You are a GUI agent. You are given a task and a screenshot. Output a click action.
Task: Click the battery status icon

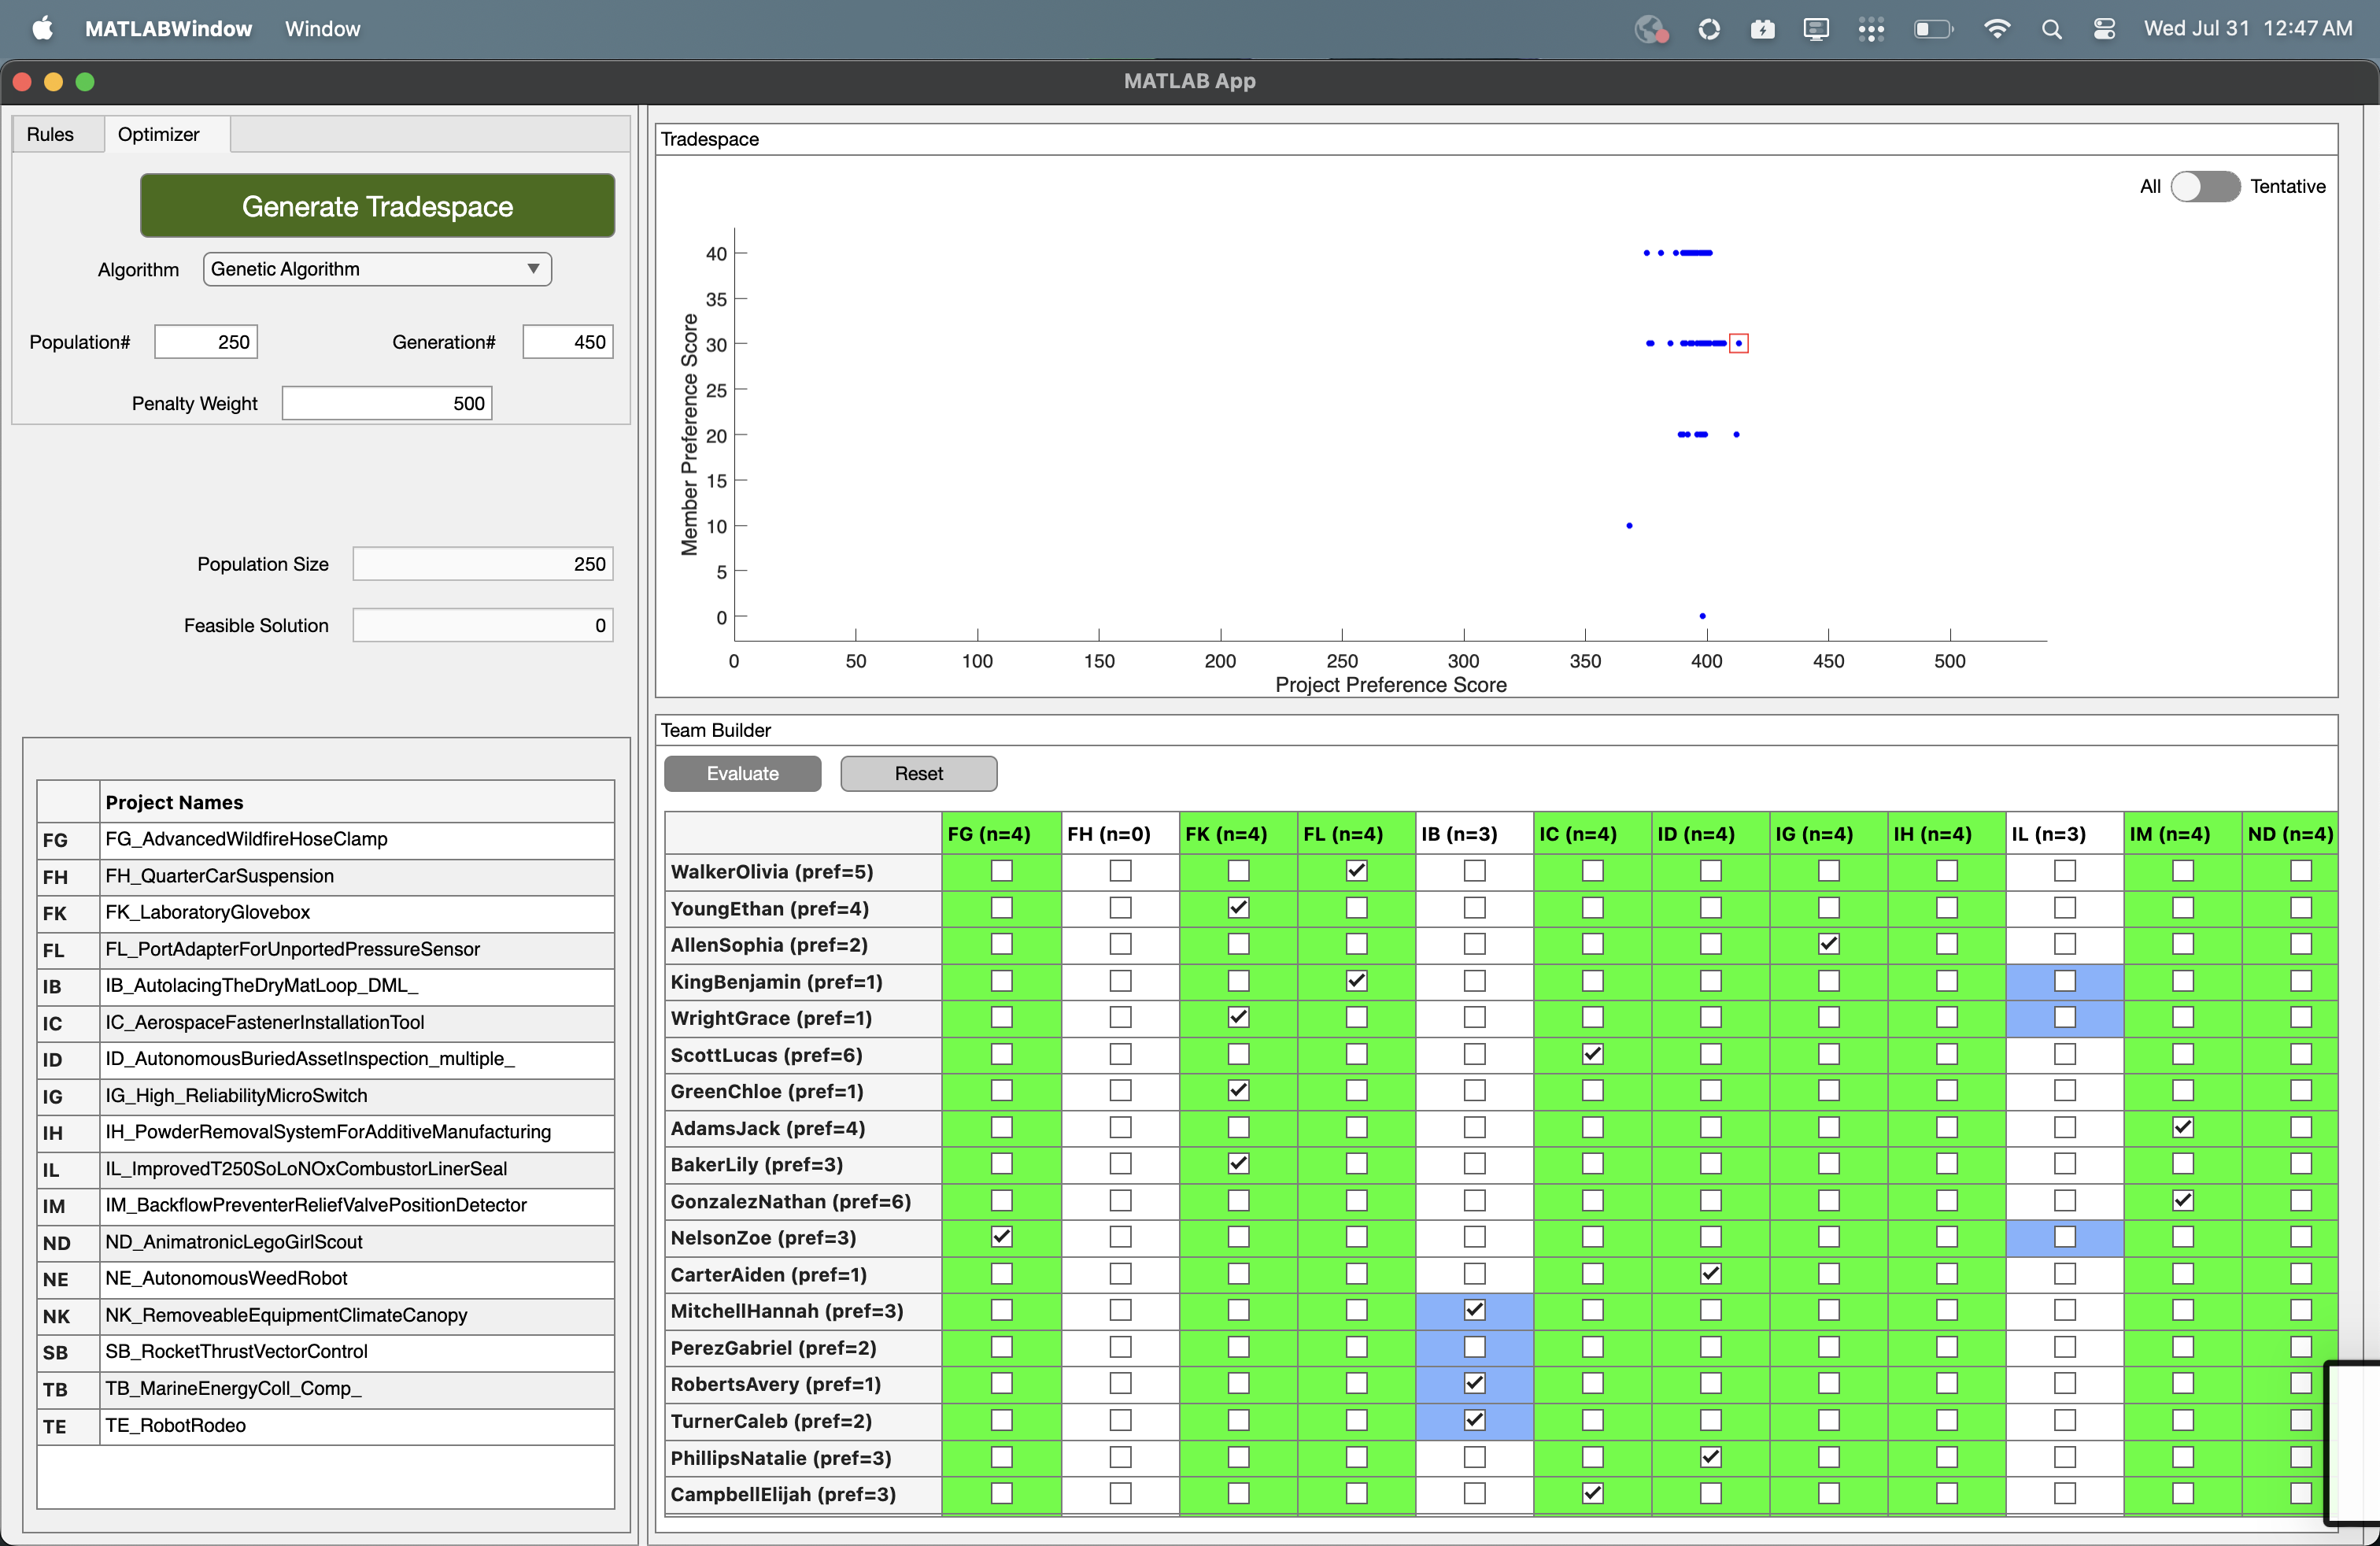click(x=1932, y=29)
